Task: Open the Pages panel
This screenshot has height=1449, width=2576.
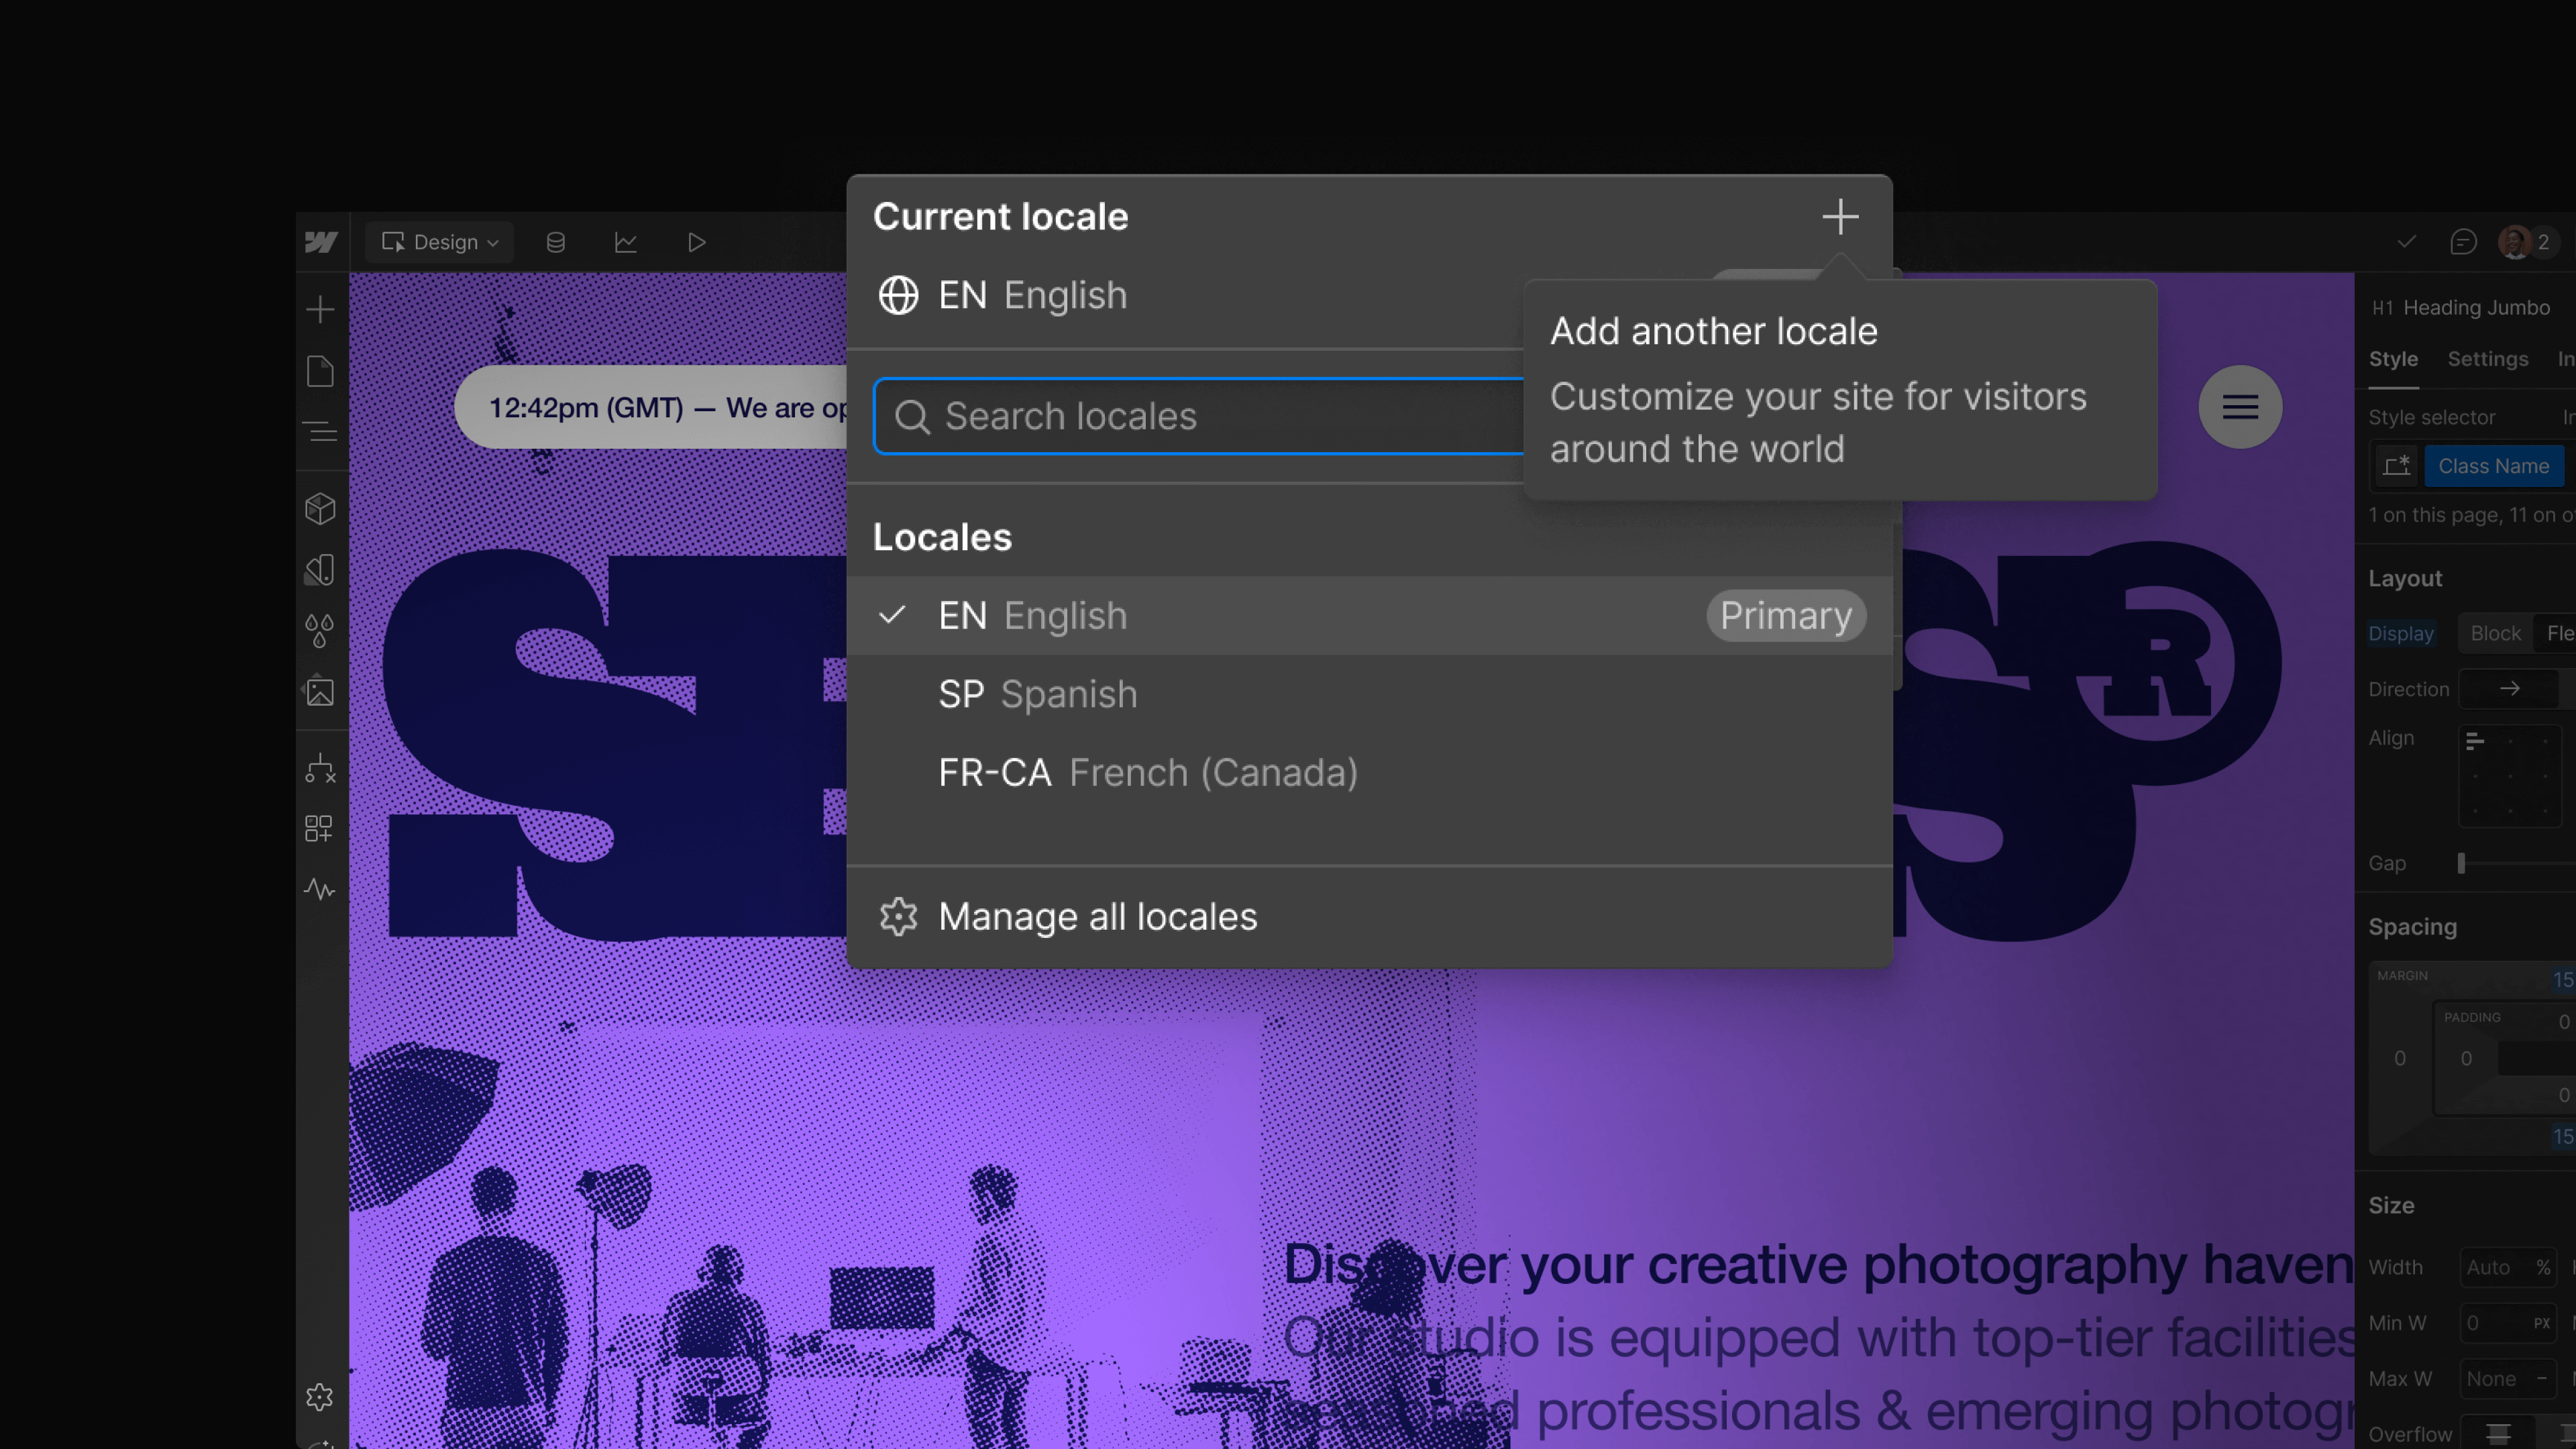Action: pos(320,370)
